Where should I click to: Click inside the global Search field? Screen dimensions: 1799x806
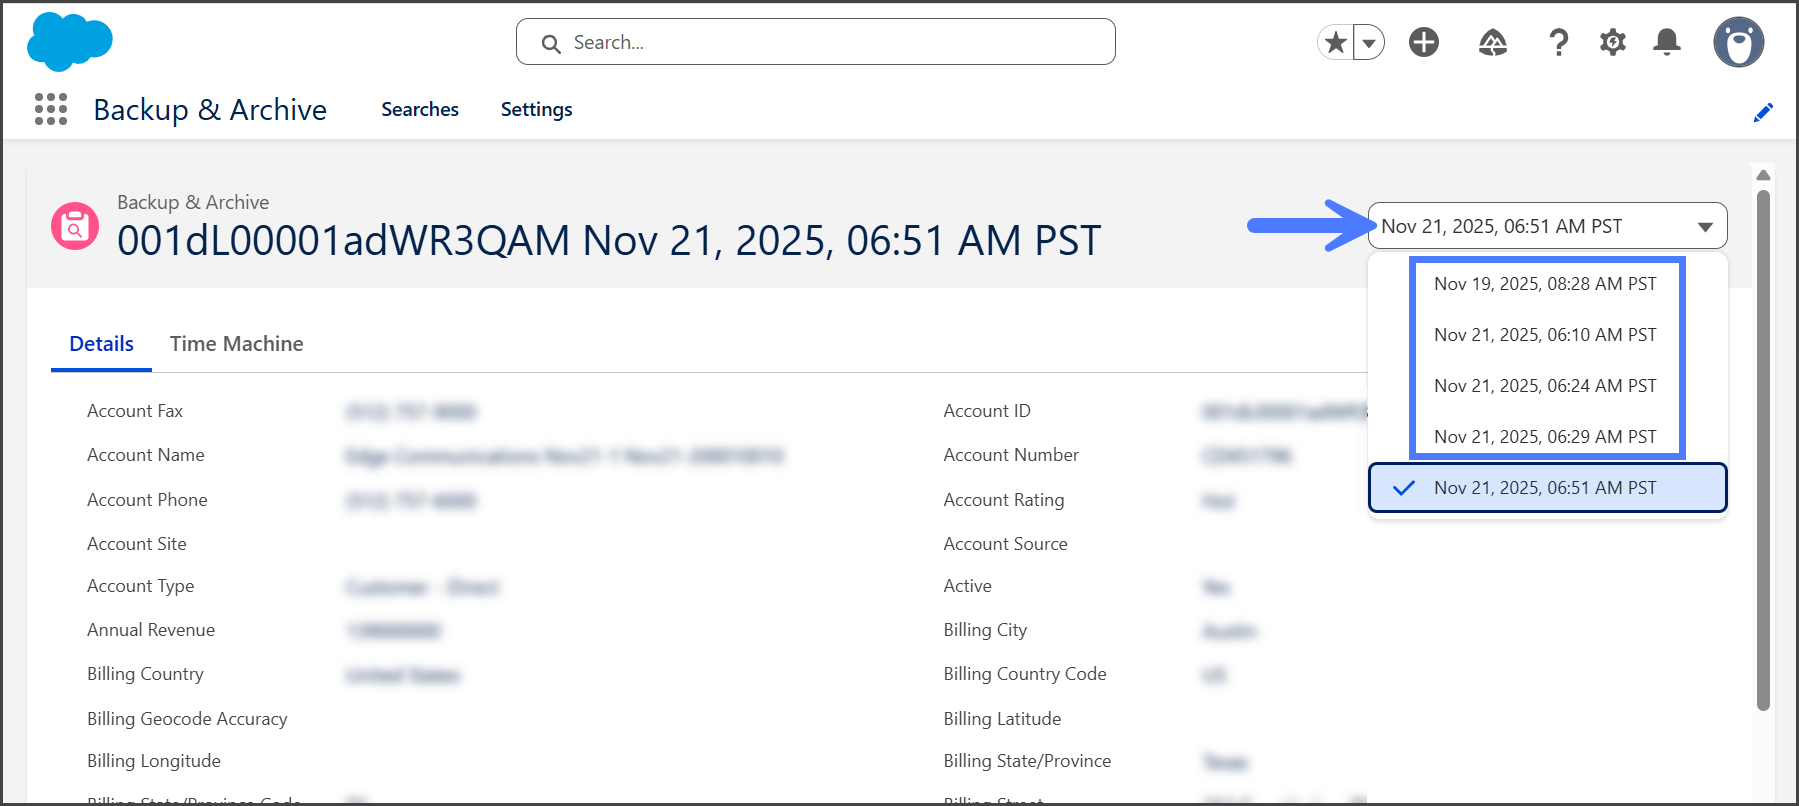830,42
